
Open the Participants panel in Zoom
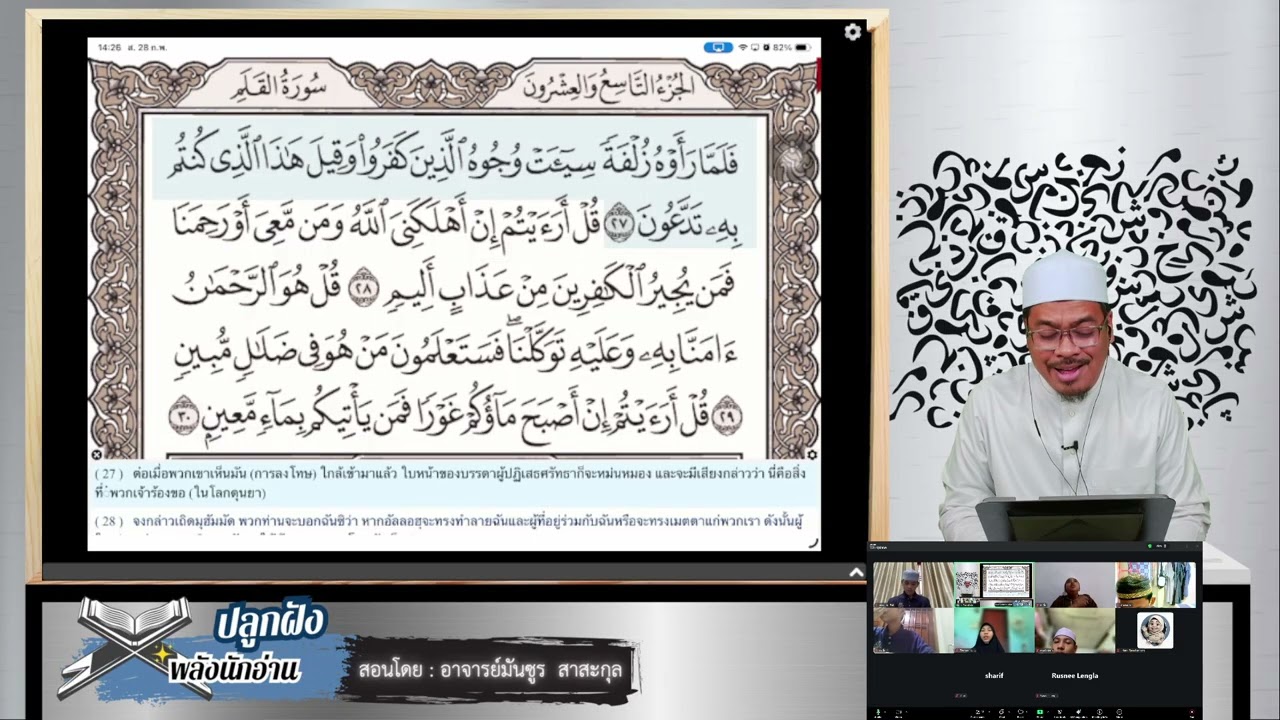point(980,713)
